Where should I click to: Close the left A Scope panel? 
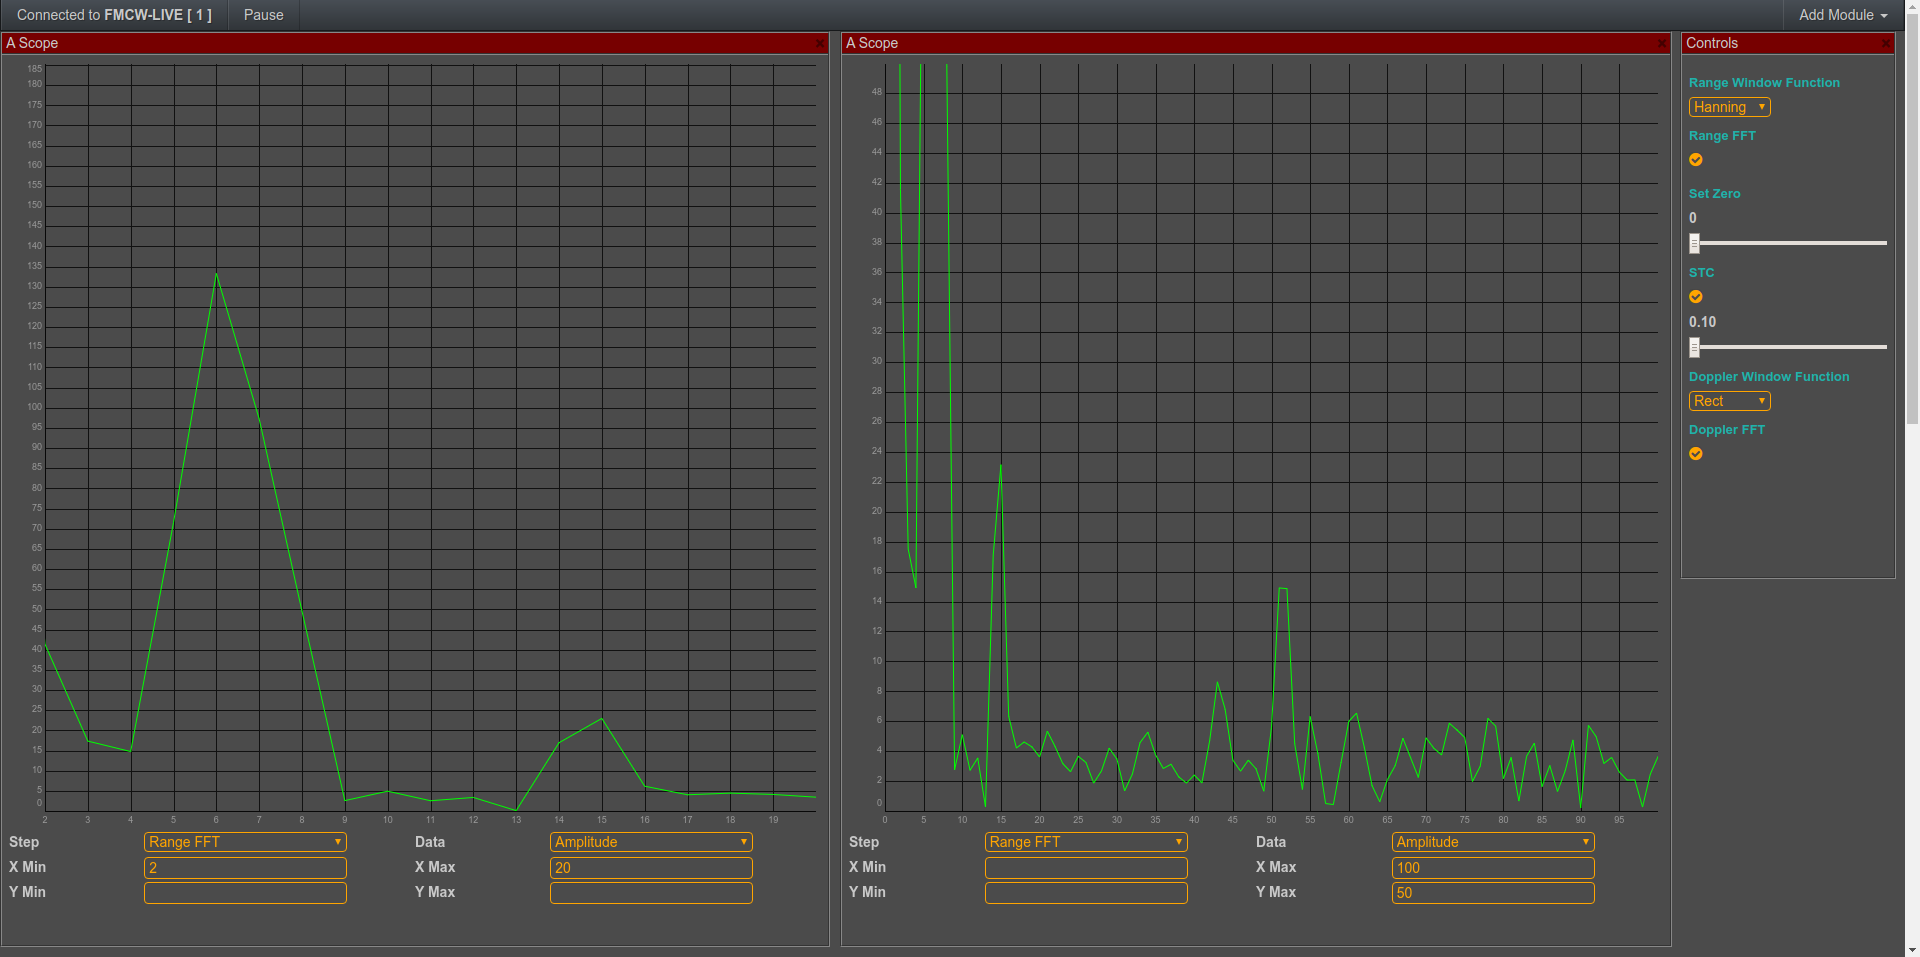coord(820,44)
